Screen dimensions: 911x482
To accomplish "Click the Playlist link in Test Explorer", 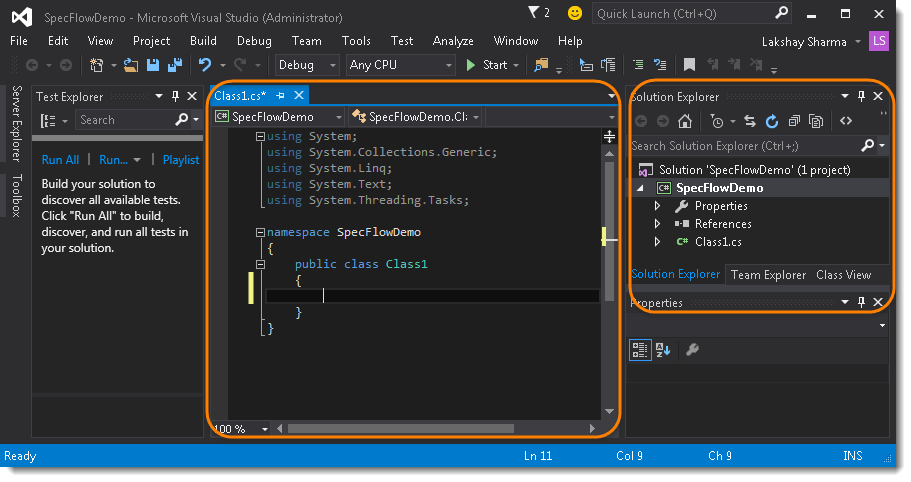I will click(x=181, y=160).
